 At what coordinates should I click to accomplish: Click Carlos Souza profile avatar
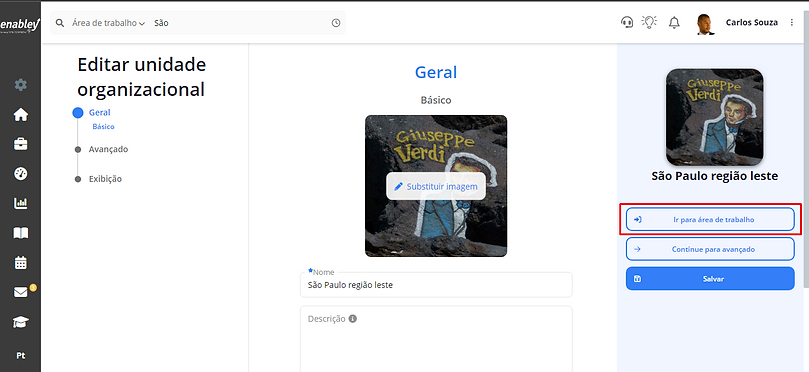point(704,24)
